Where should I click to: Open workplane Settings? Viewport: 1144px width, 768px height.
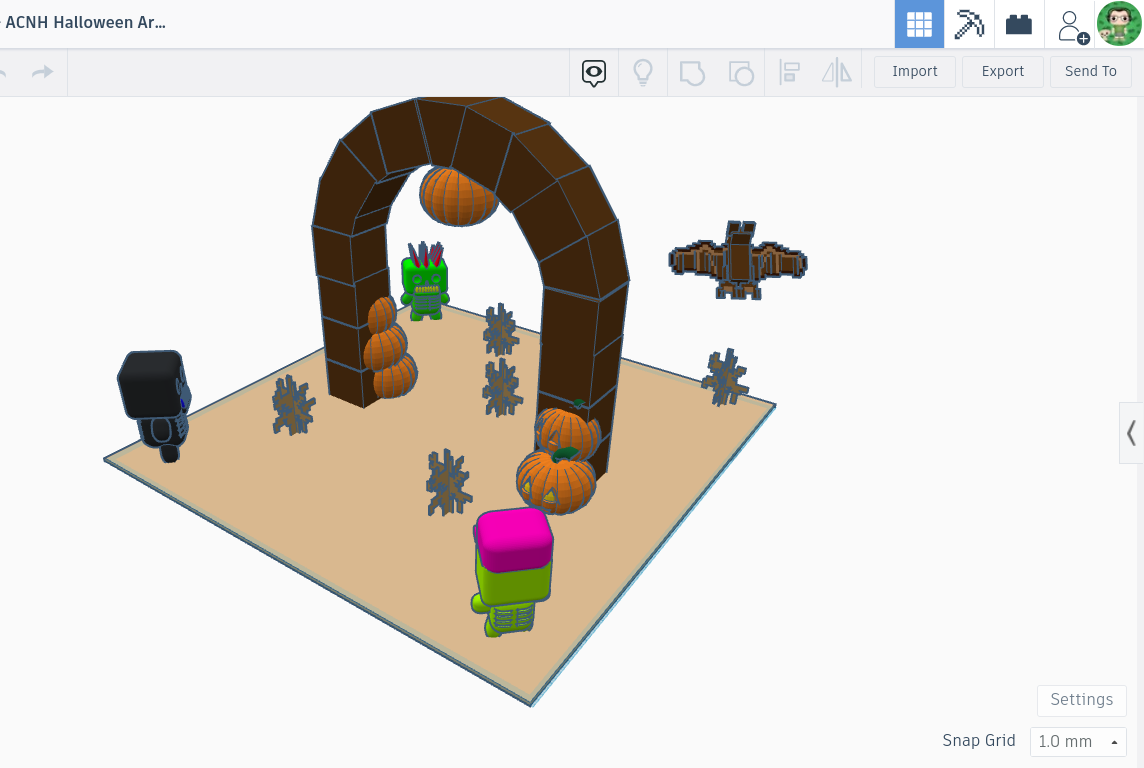point(1081,700)
